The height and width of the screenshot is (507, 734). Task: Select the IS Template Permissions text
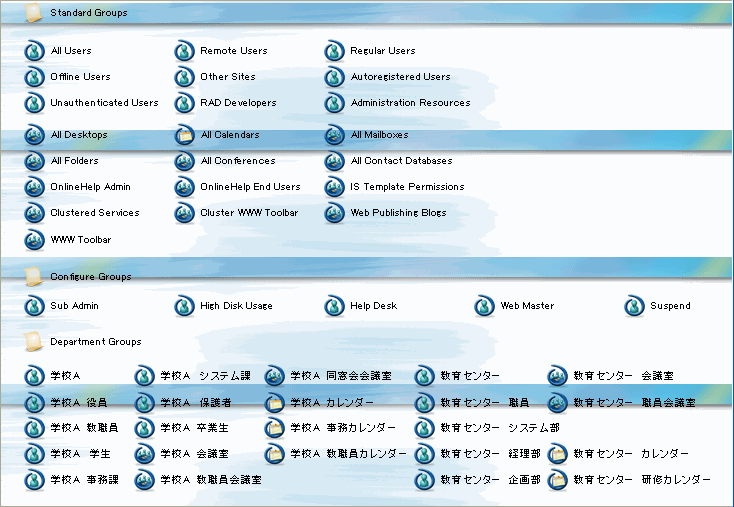point(407,187)
